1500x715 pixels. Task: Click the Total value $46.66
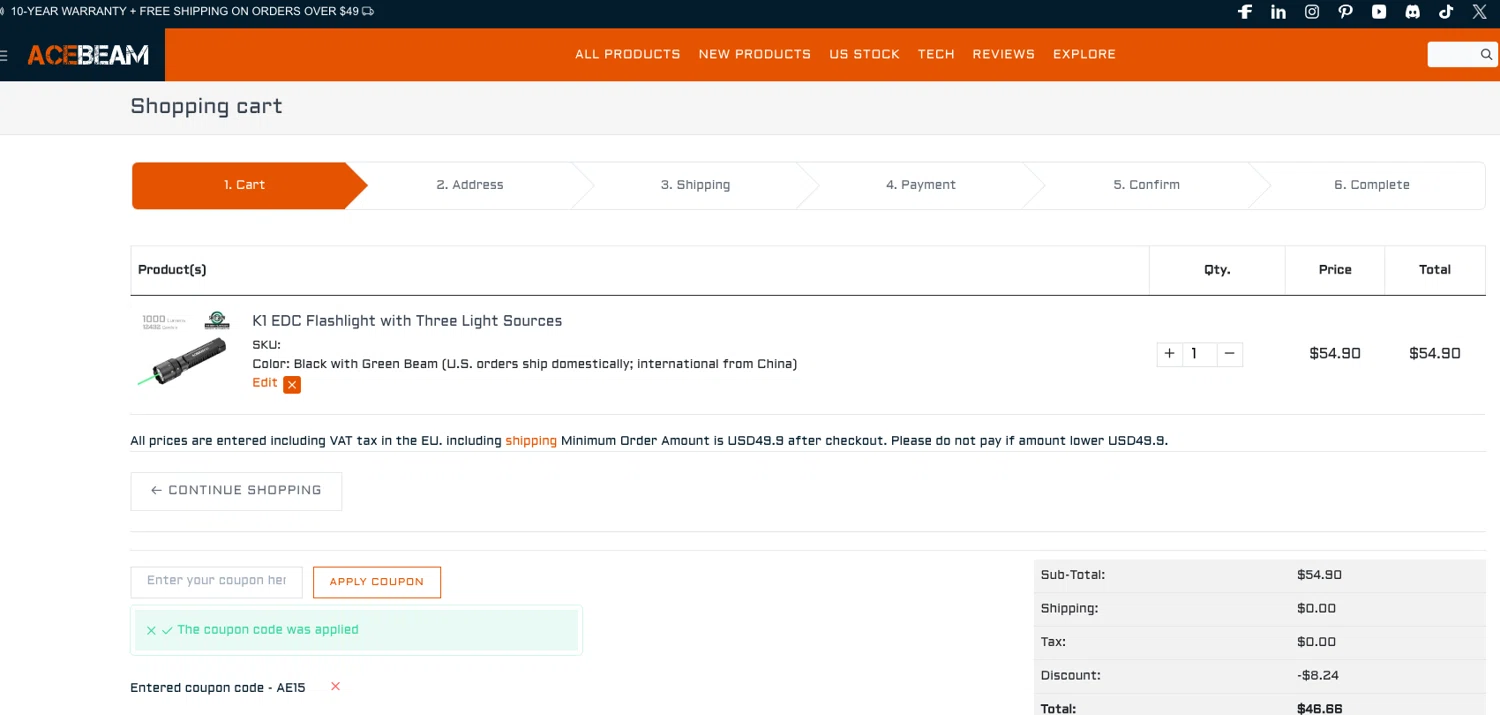(x=1319, y=708)
